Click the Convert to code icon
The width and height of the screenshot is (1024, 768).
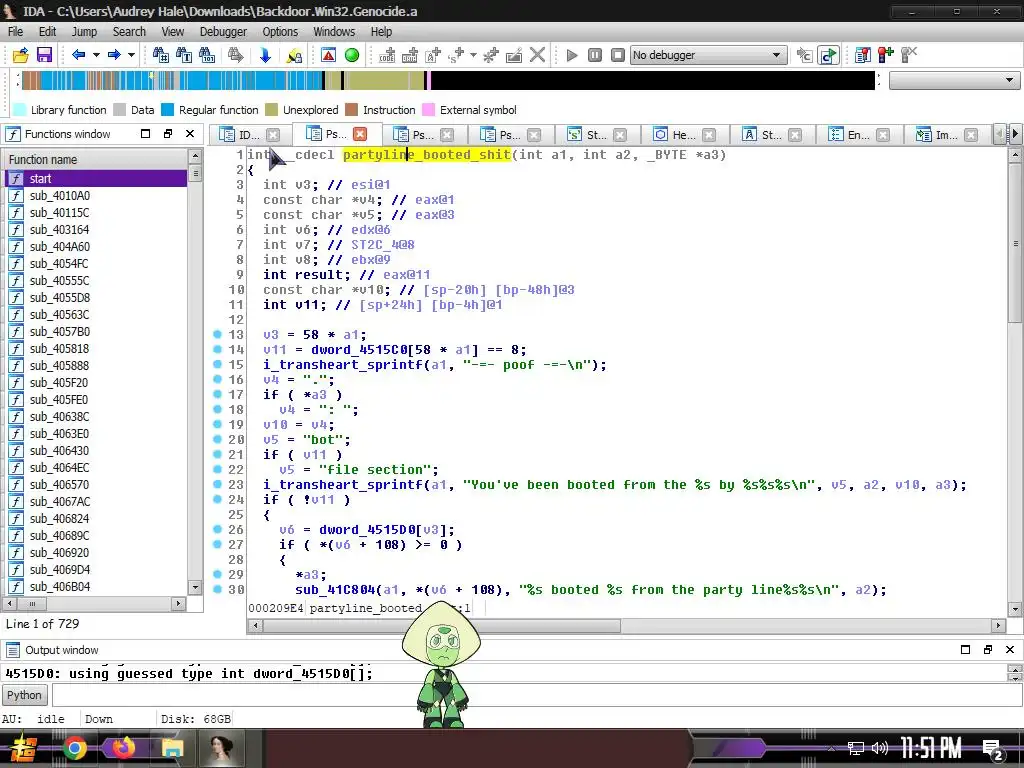(387, 56)
